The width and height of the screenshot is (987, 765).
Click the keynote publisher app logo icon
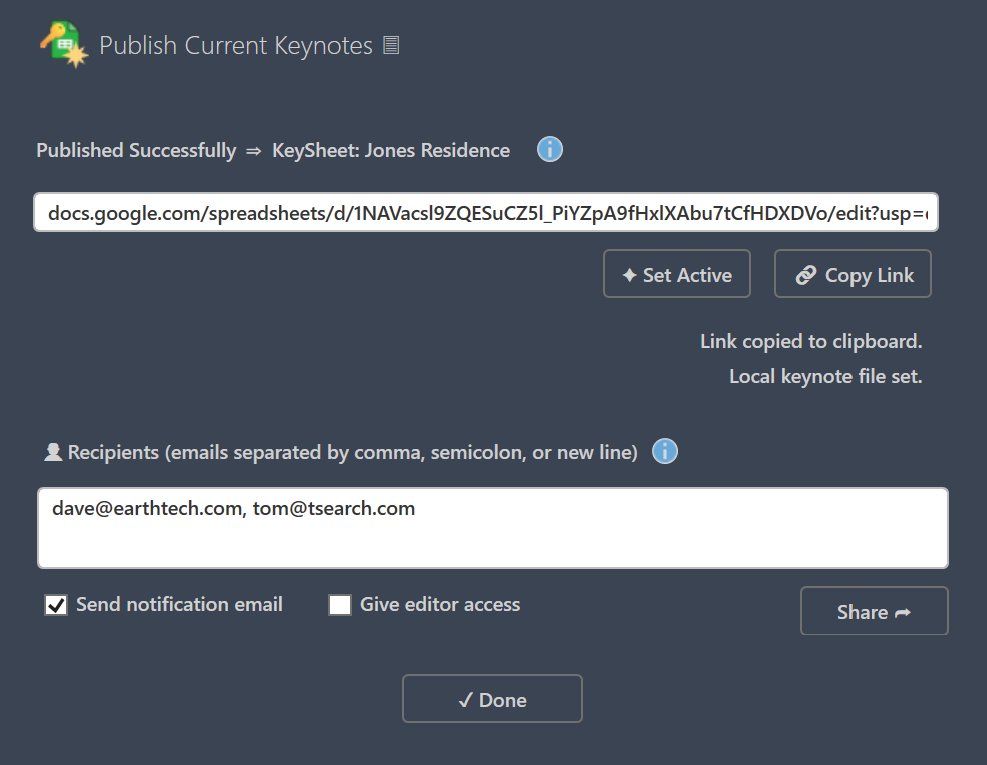pyautogui.click(x=64, y=42)
